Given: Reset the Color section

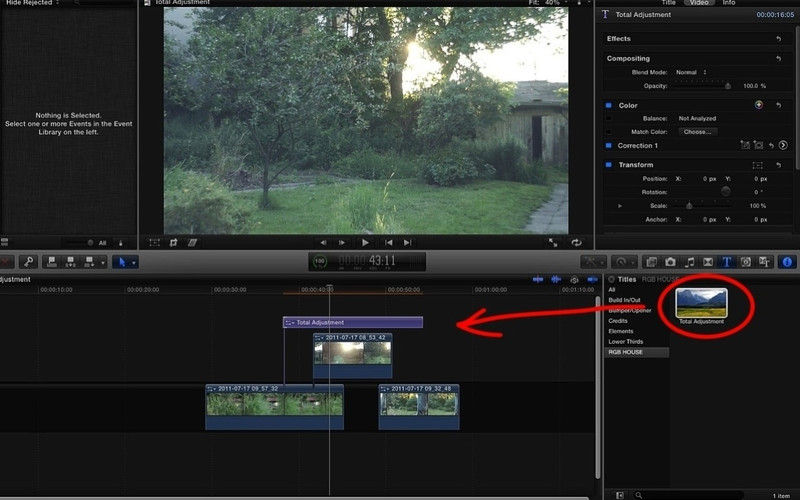Looking at the screenshot, I should (x=779, y=106).
